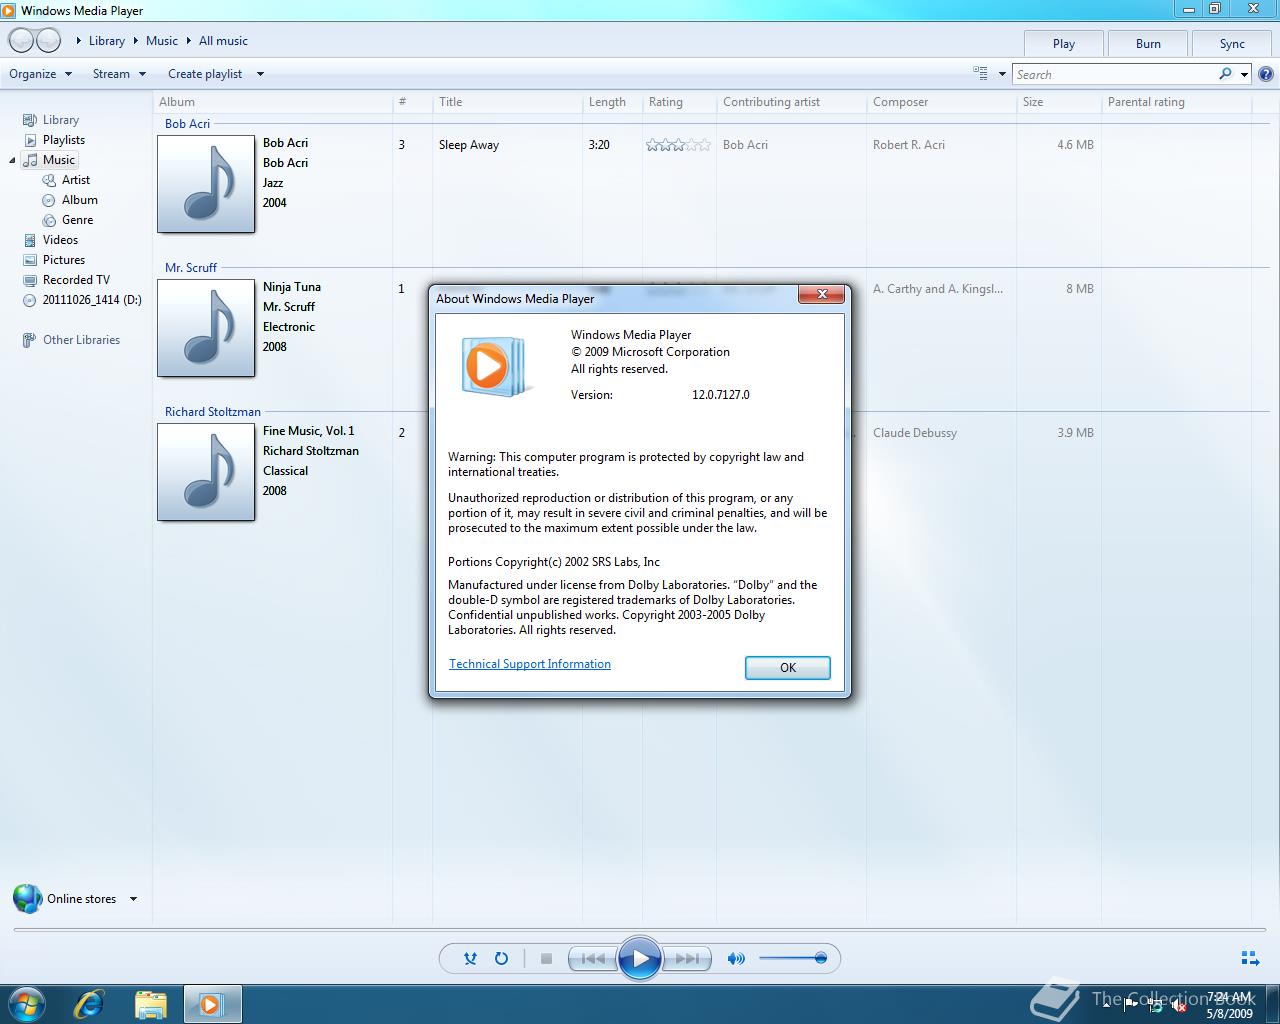
Task: Skip to next track
Action: pos(688,958)
